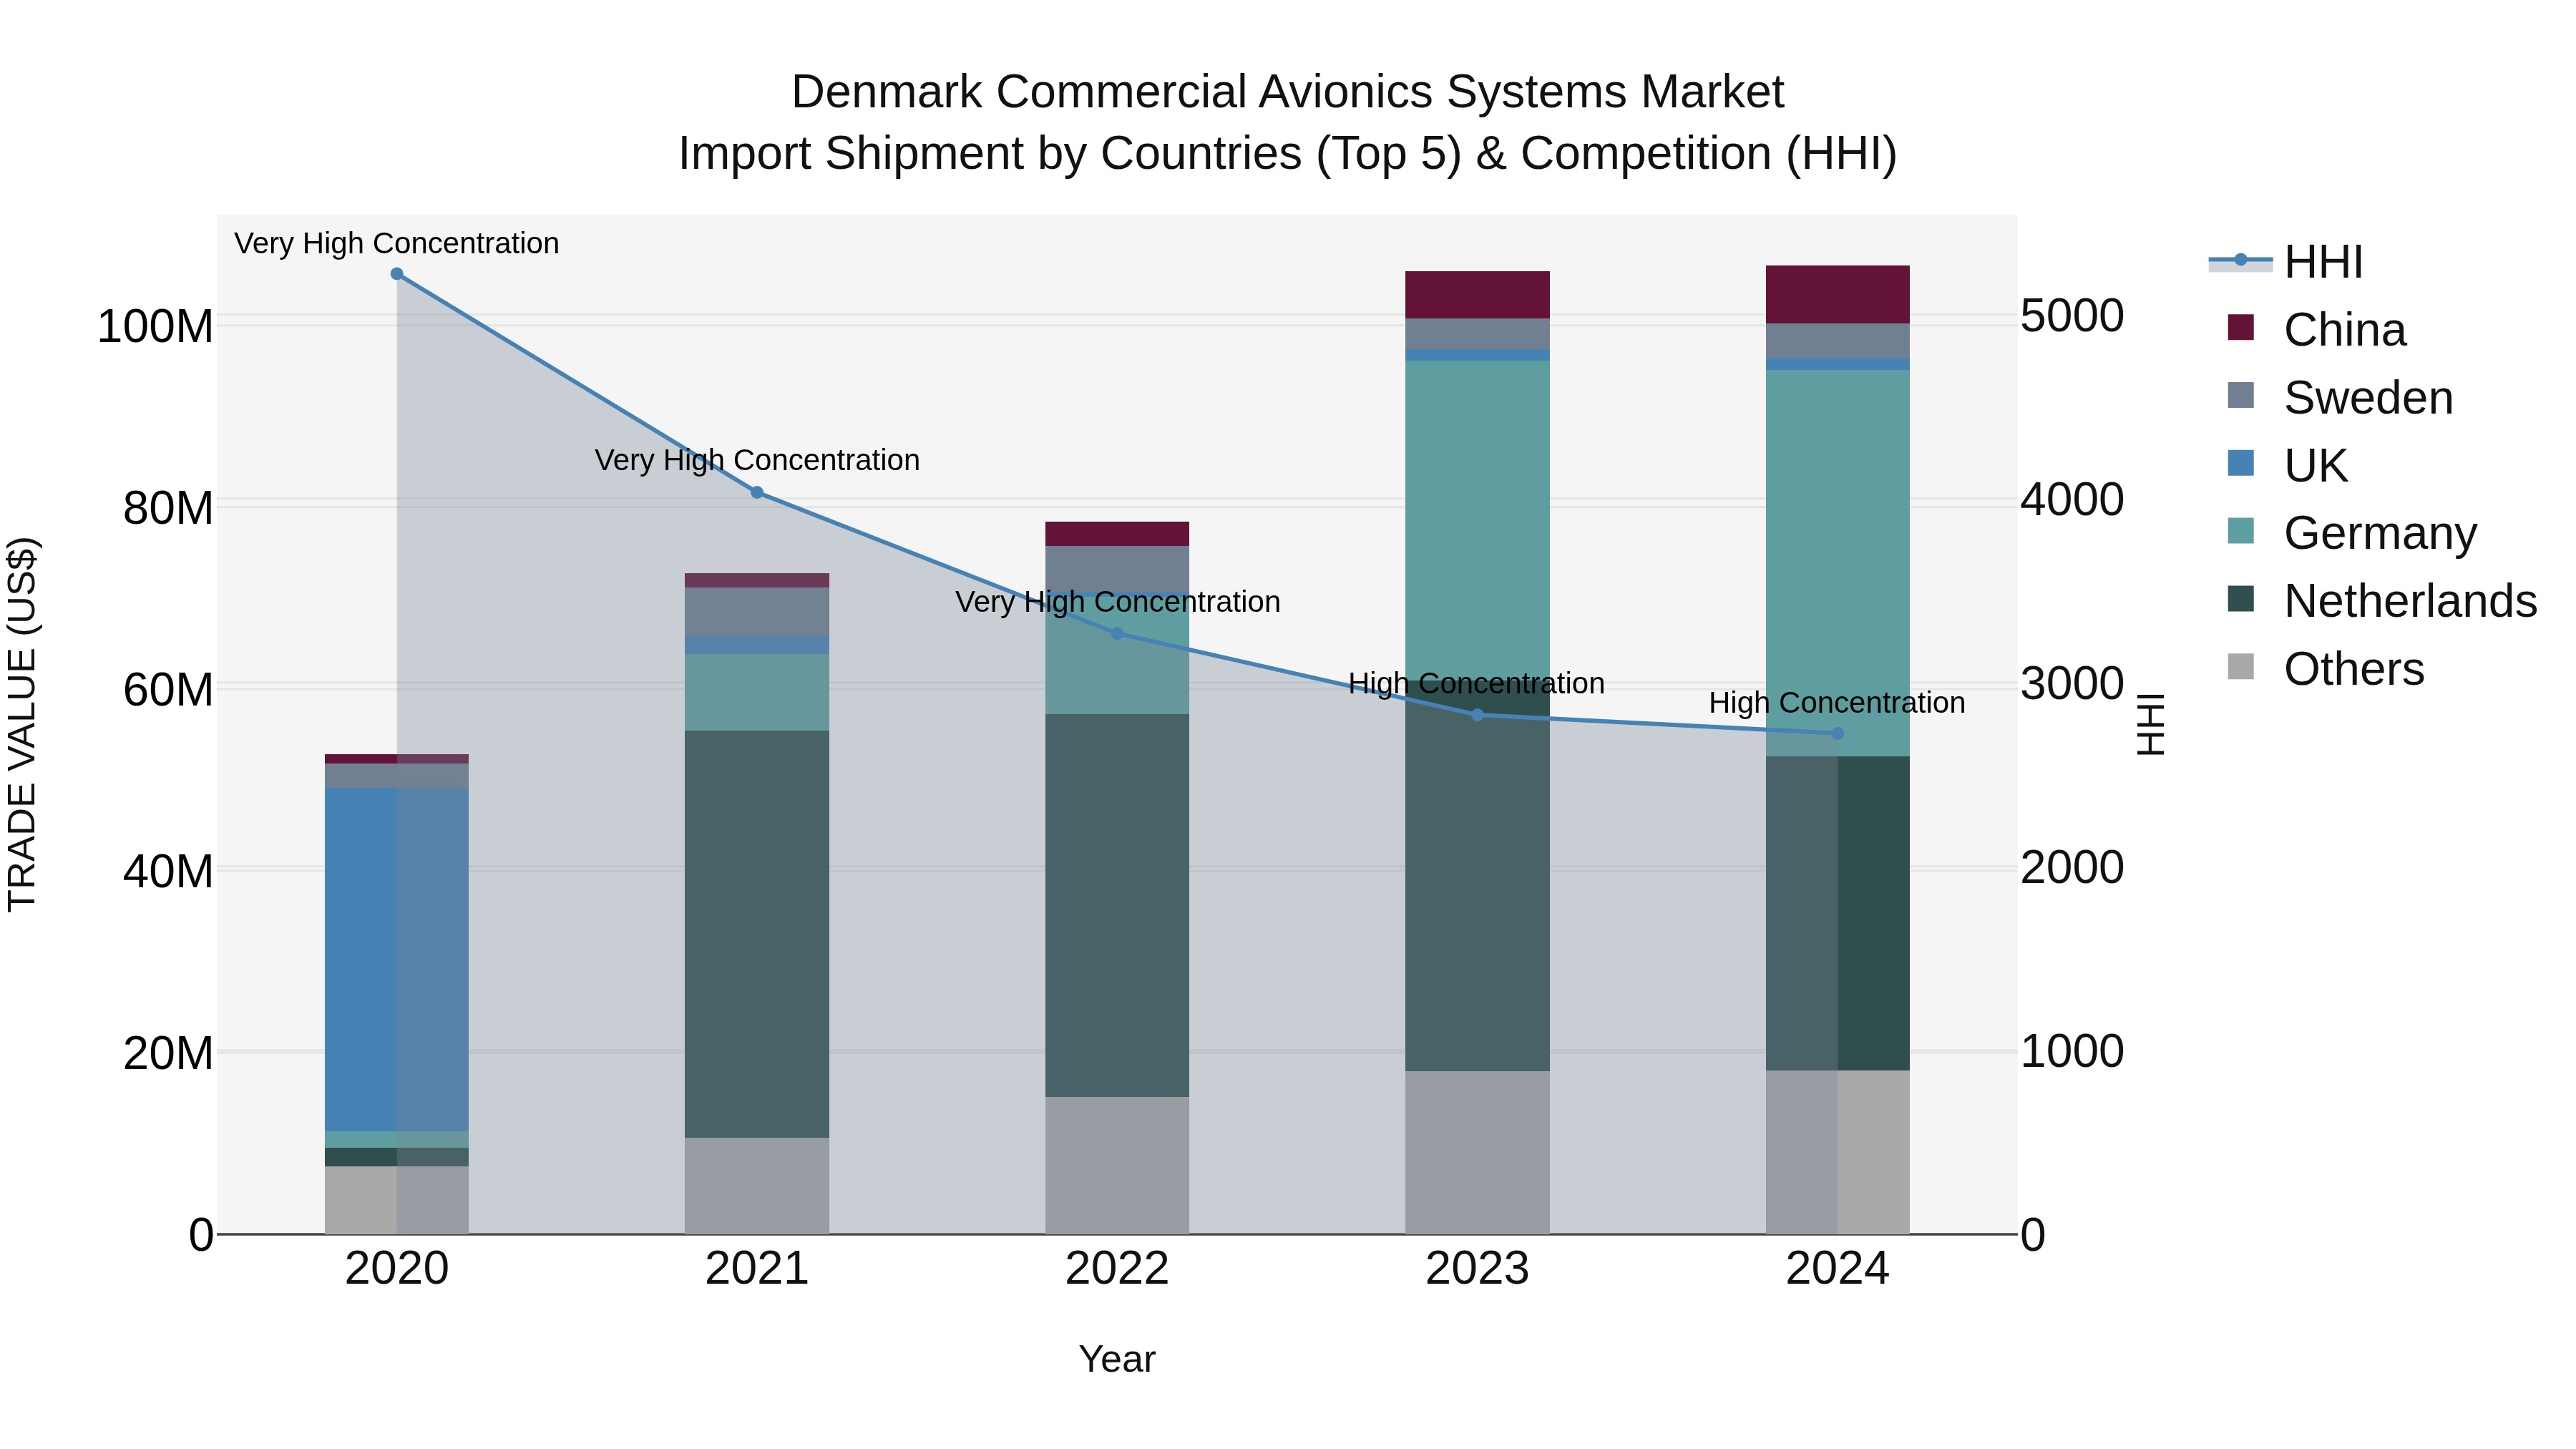
Task: Click the vertical HHI right axis title
Action: coord(2151,725)
